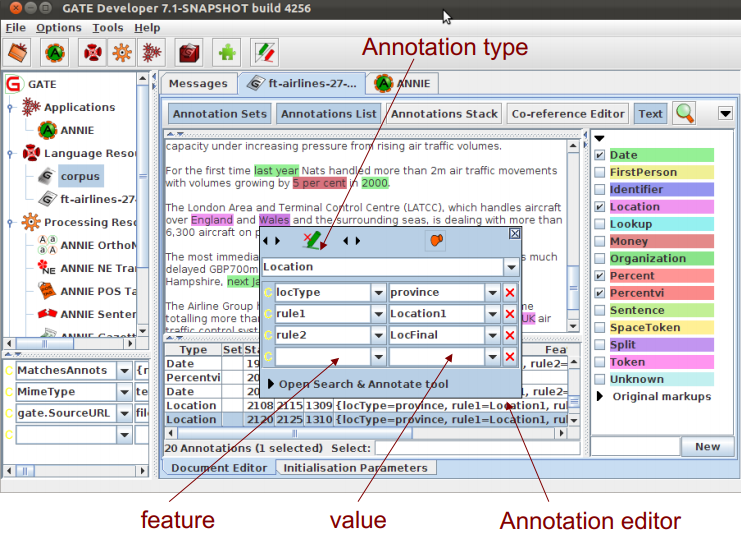Open the plugin manager puzzle icon
Screen dimensions: 747x548
coord(227,52)
